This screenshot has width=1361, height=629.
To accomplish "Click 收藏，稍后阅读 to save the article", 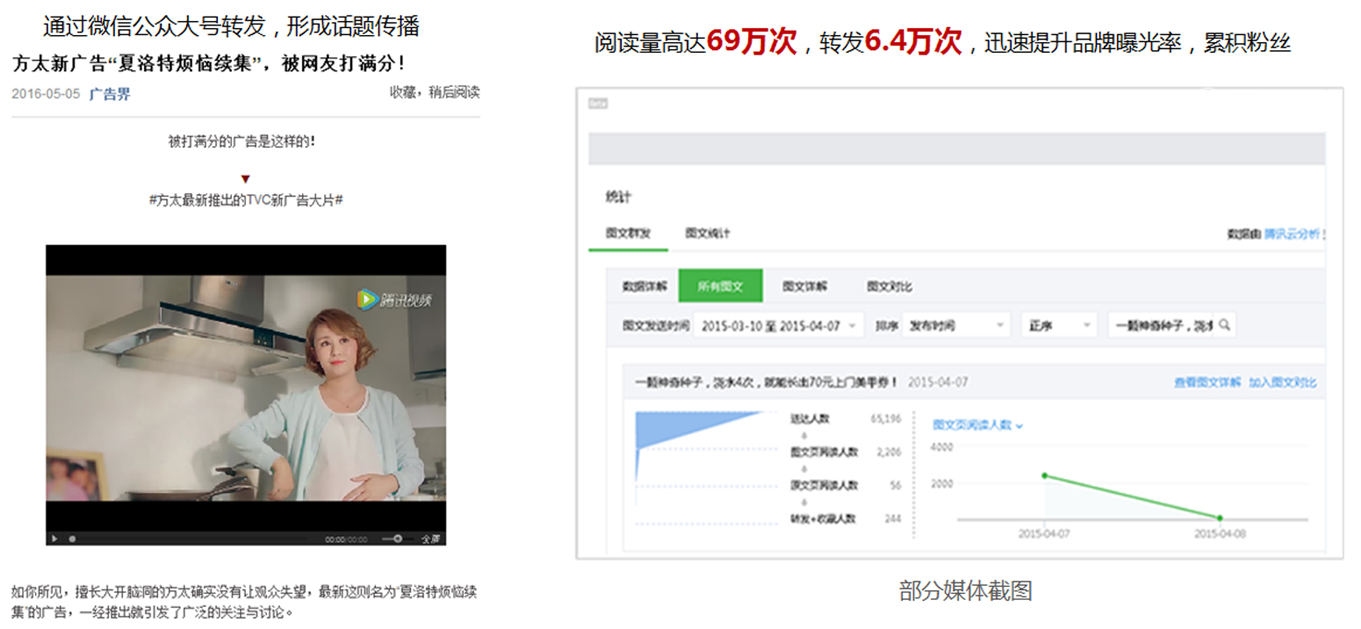I will coord(435,92).
